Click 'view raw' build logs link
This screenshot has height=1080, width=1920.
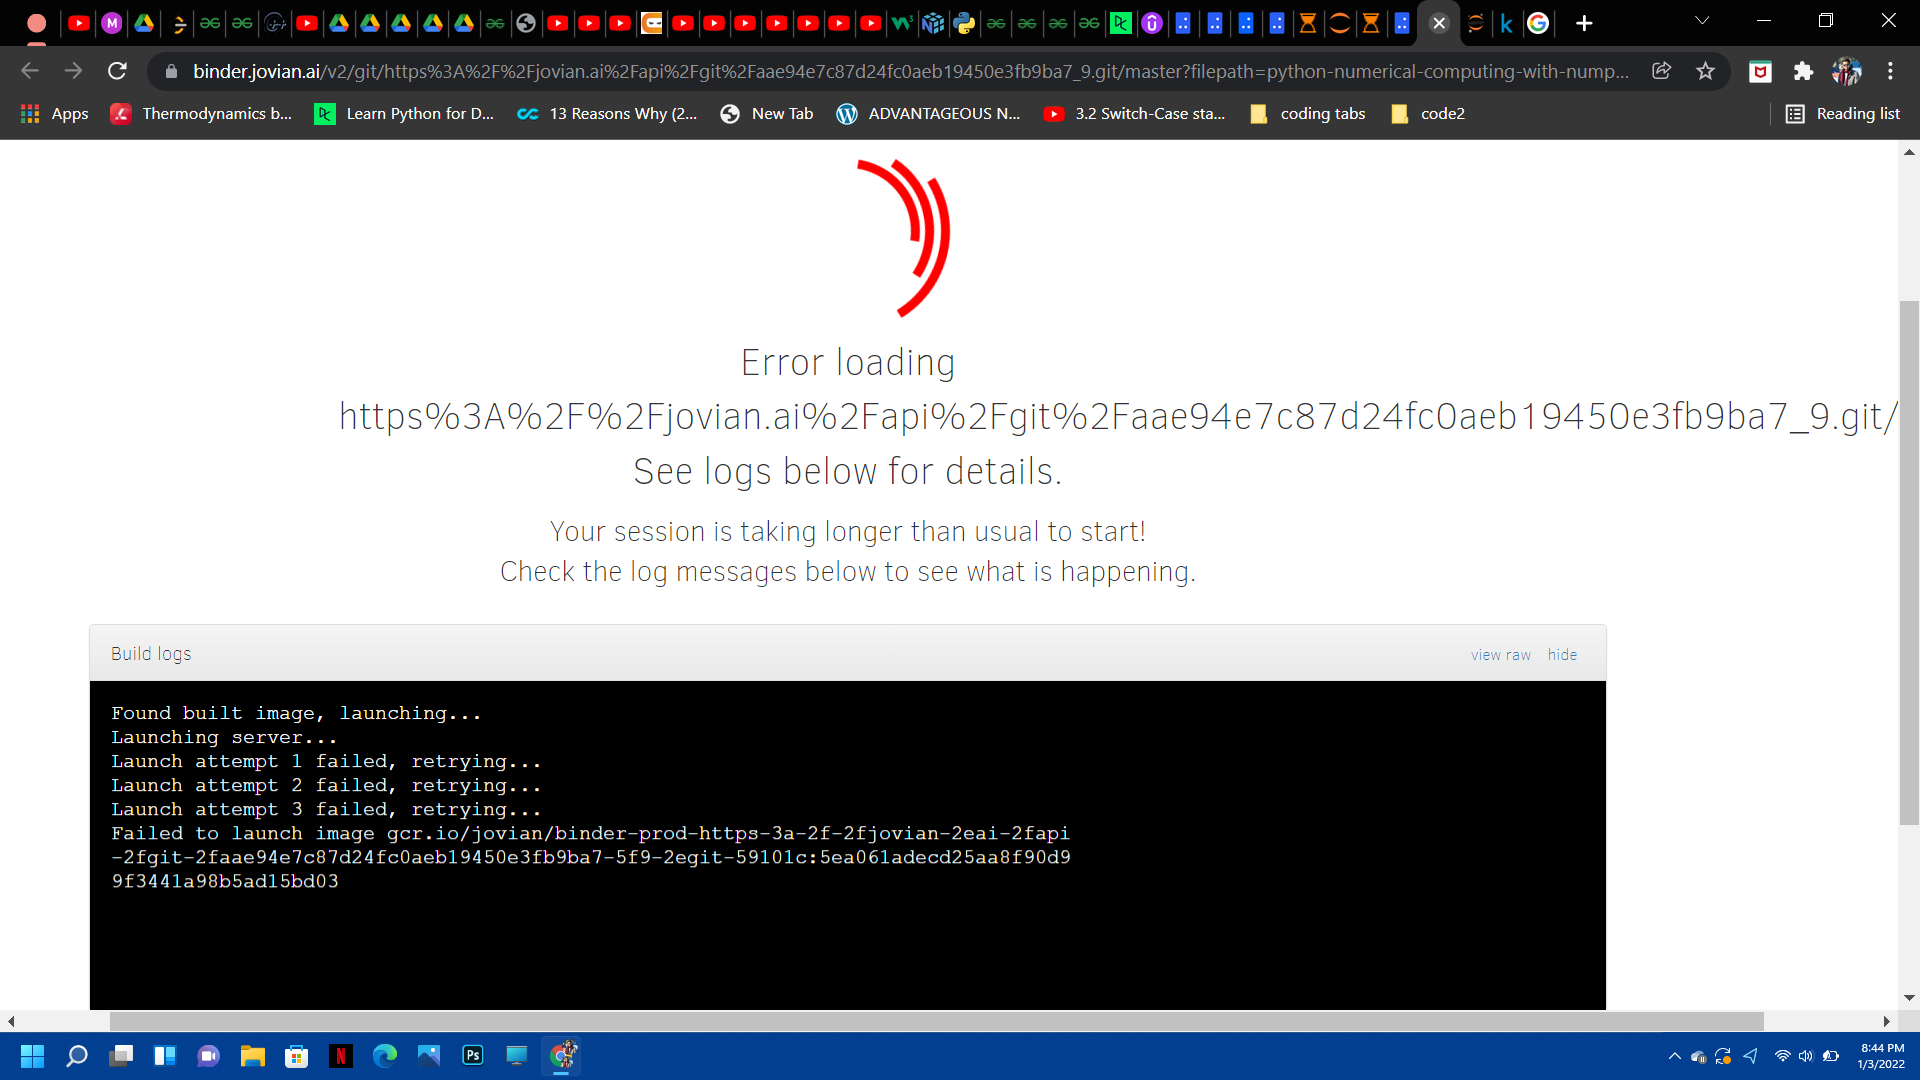point(1500,655)
